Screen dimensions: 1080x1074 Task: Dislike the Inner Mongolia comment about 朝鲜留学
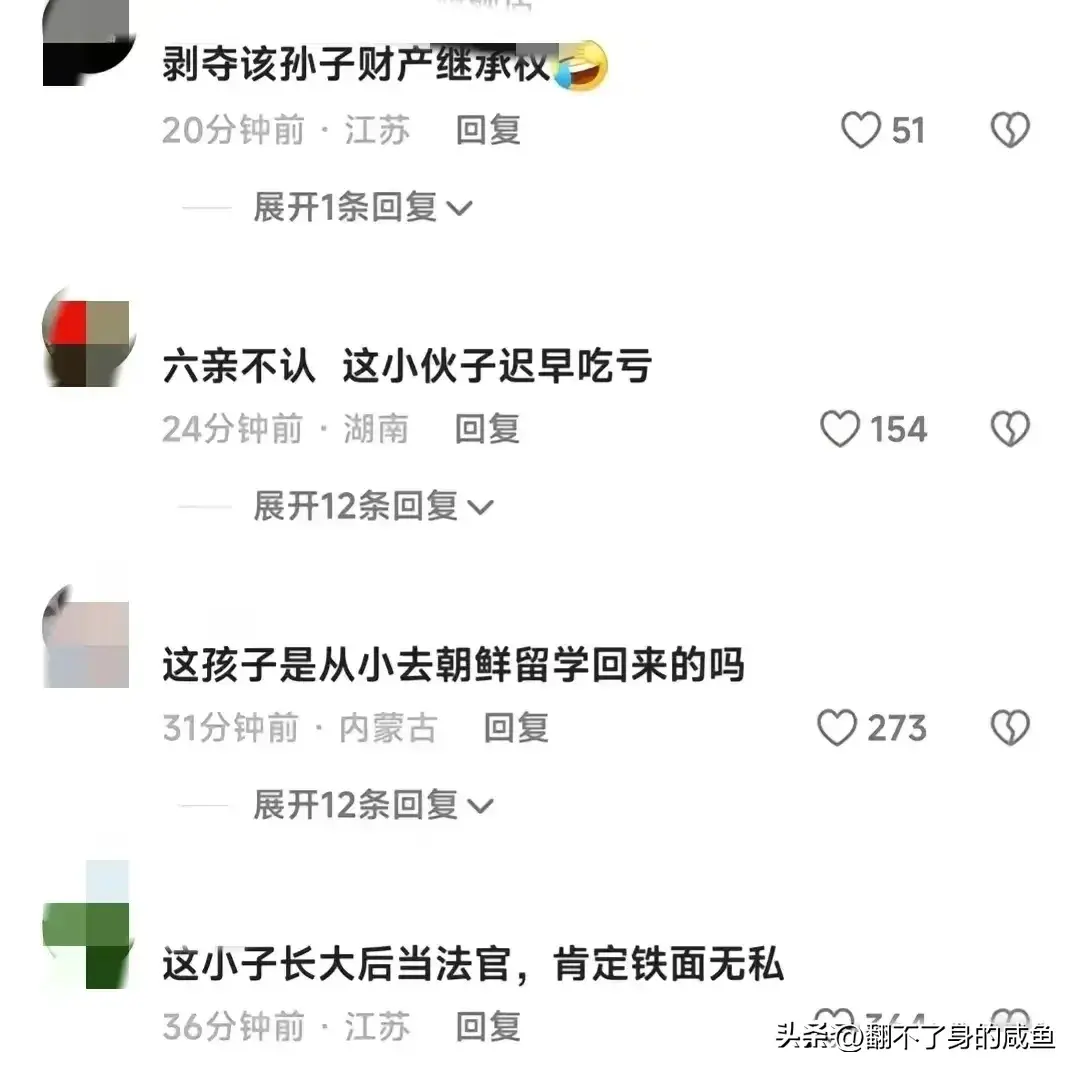click(1010, 727)
